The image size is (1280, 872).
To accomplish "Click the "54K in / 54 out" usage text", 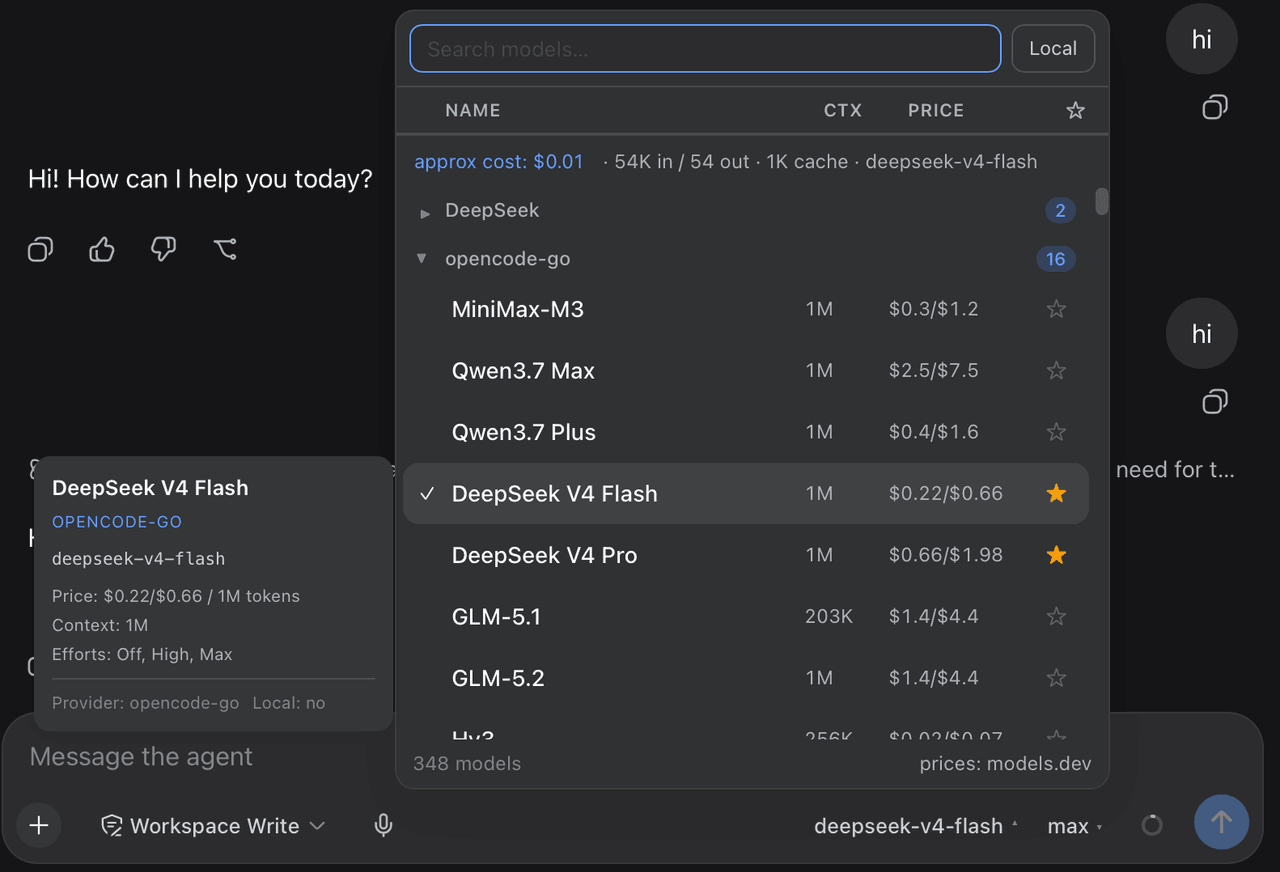I will click(682, 162).
